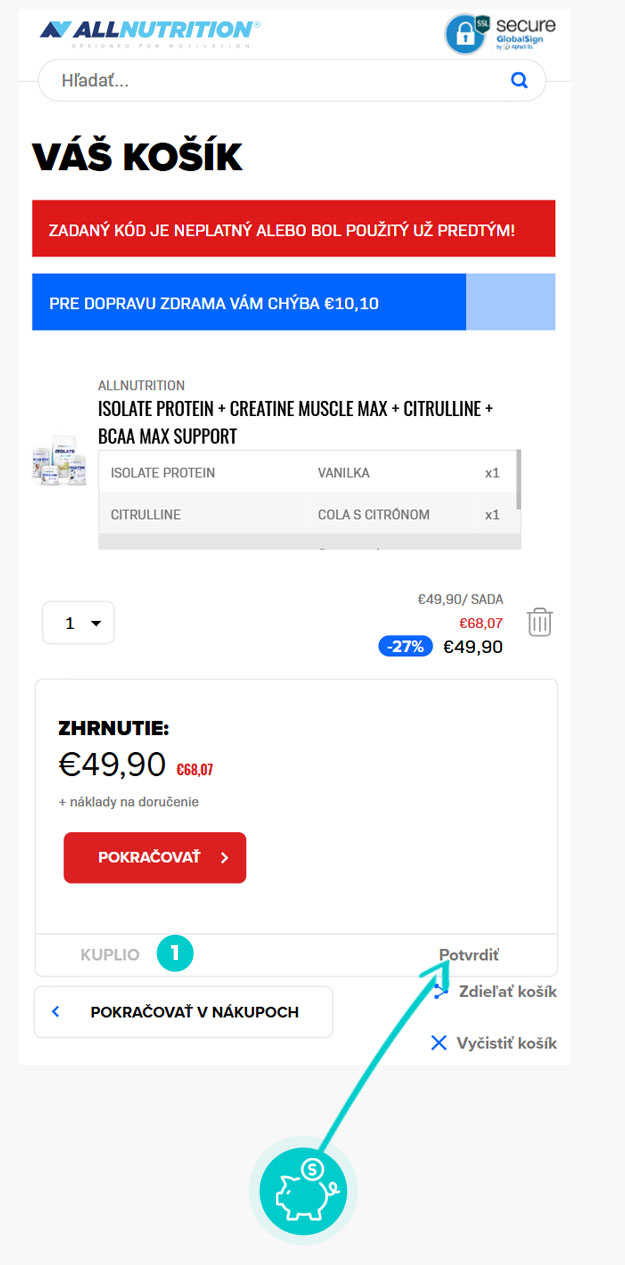Click Pokračovať v nákupoch button

[183, 1012]
